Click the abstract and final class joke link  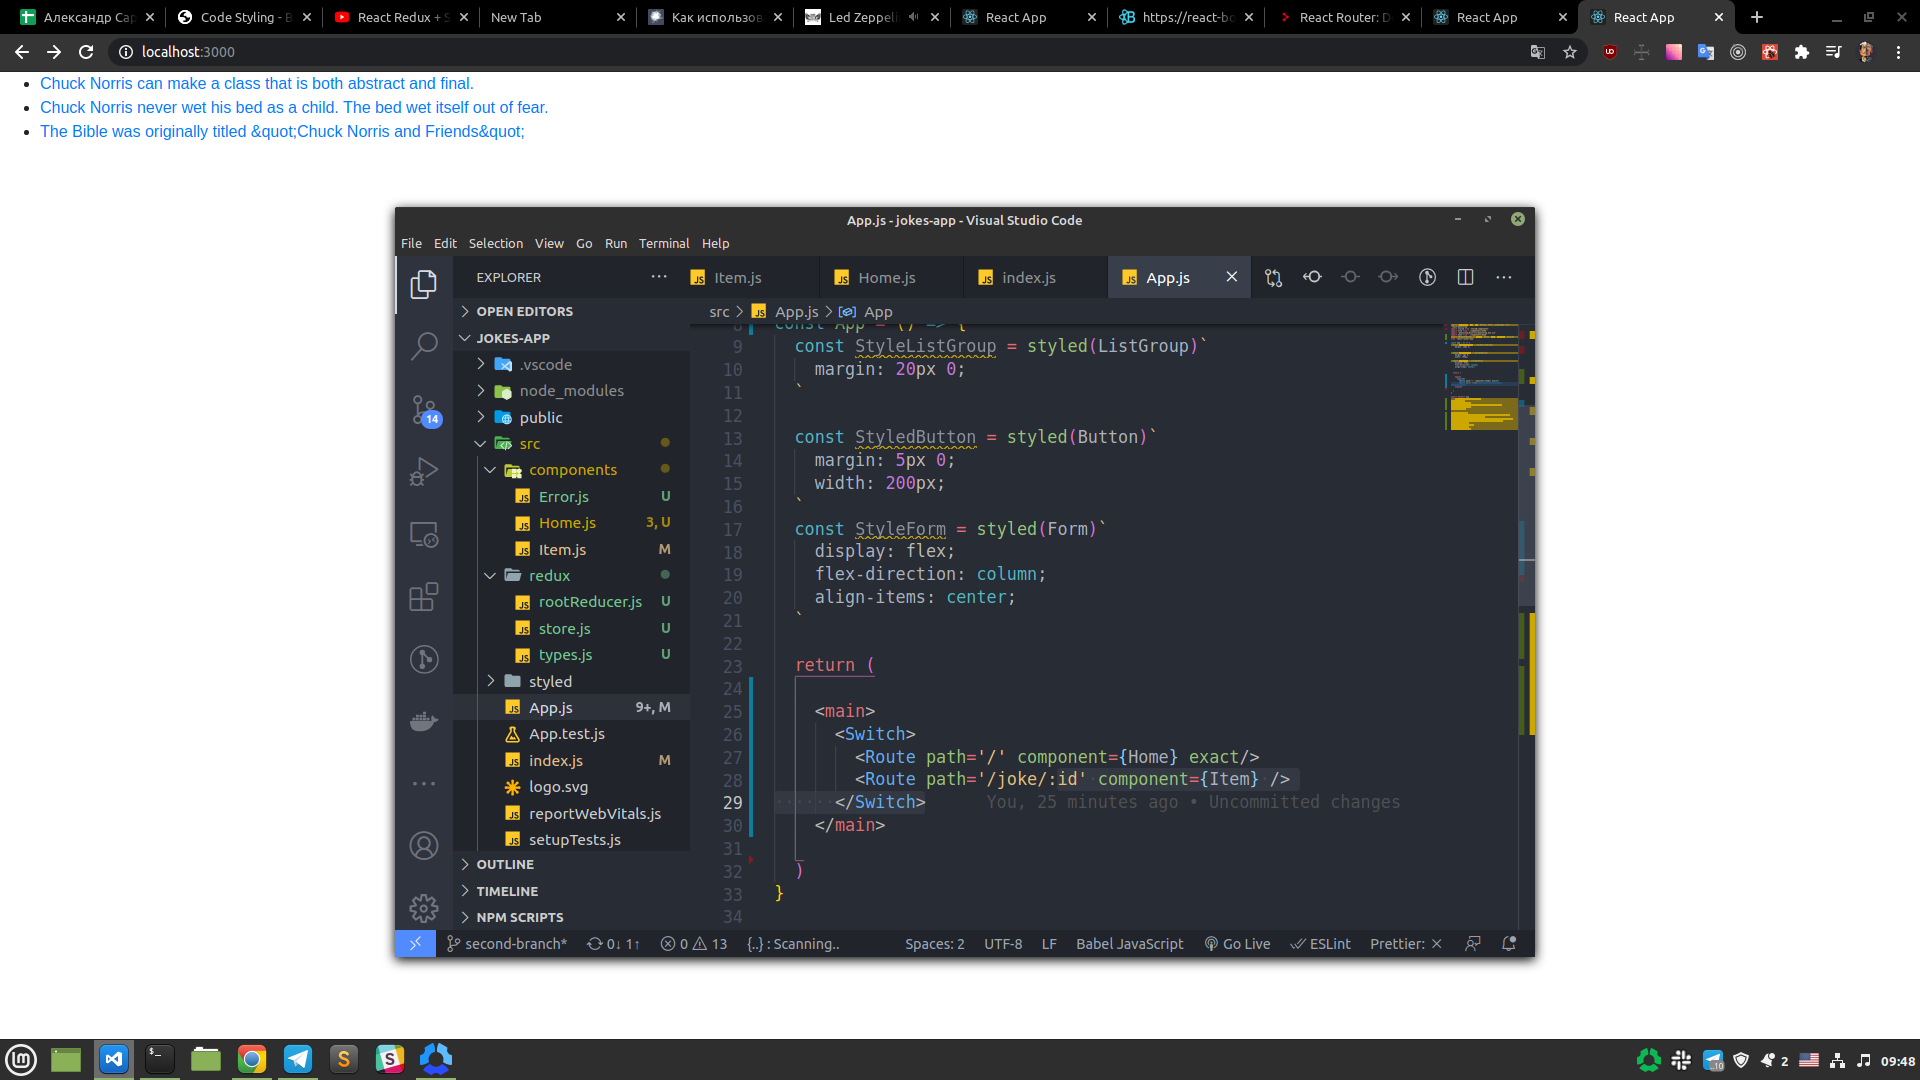tap(257, 84)
